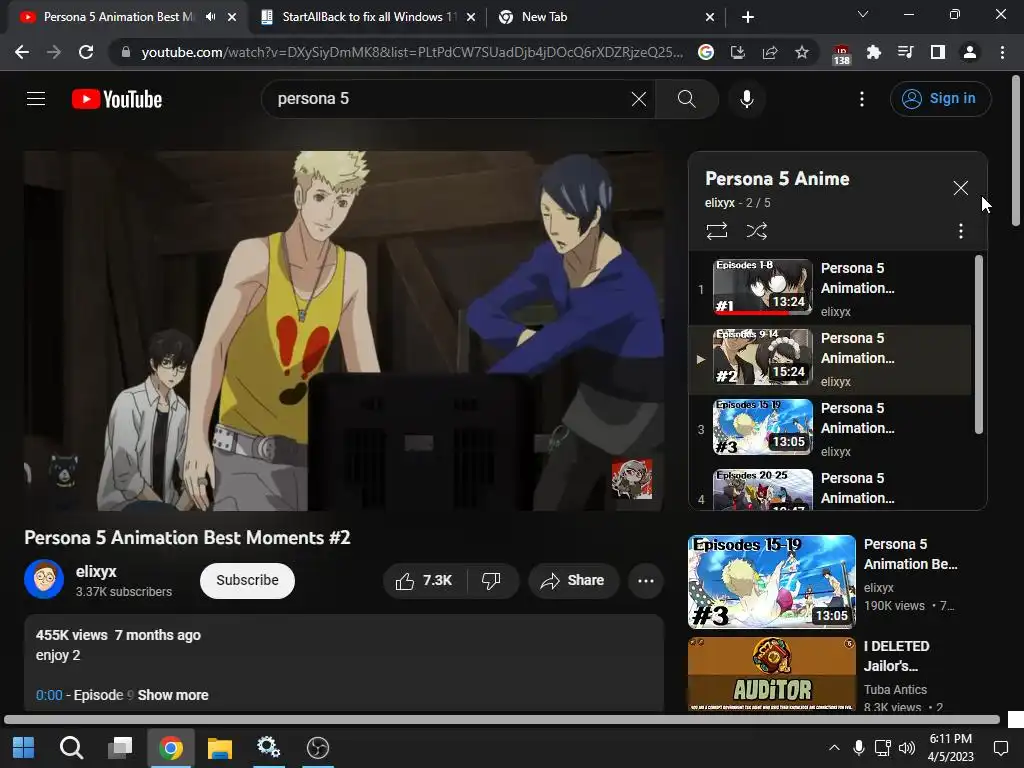This screenshot has height=768, width=1024.
Task: Toggle shuffle playlist
Action: point(756,231)
